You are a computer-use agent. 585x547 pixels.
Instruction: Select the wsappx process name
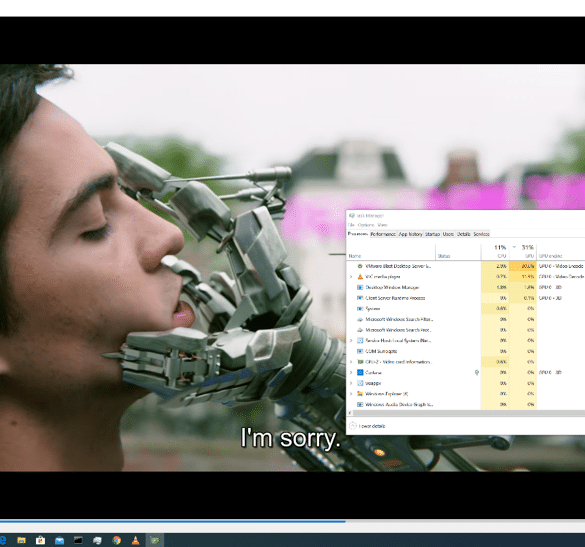(373, 383)
